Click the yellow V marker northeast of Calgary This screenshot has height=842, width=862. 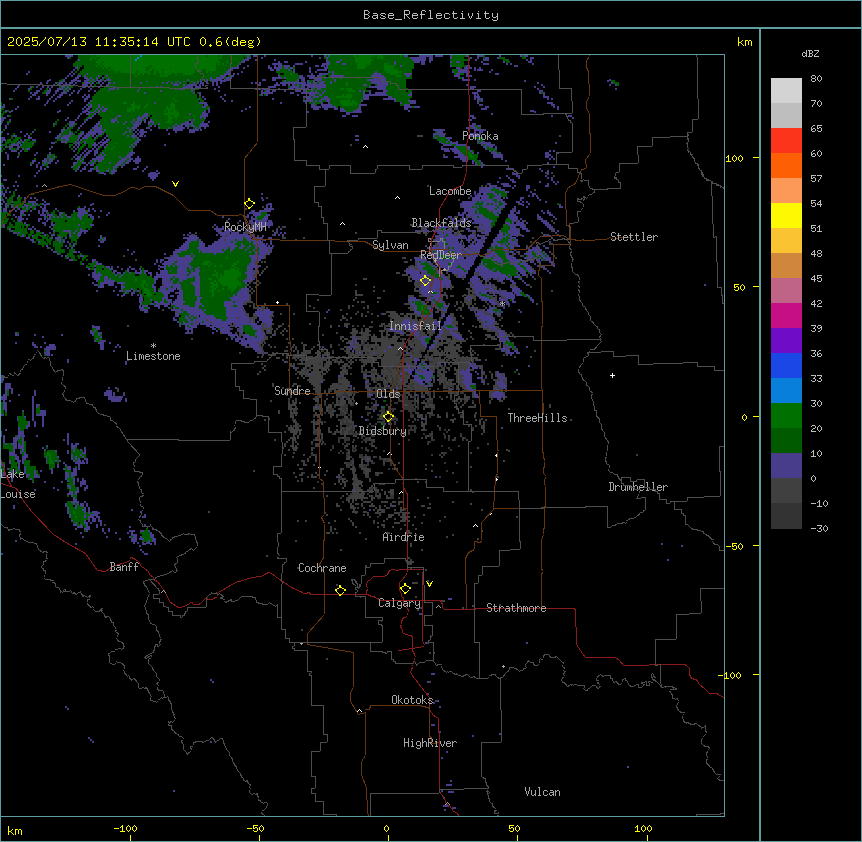[429, 584]
